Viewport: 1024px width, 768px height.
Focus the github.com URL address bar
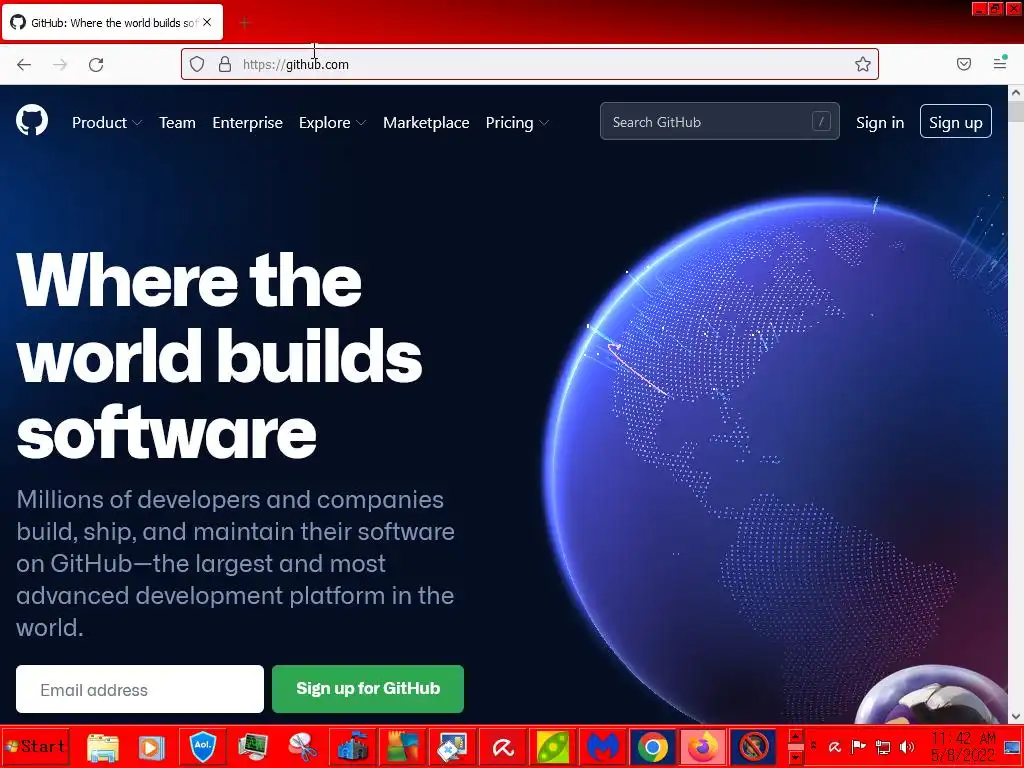point(530,64)
